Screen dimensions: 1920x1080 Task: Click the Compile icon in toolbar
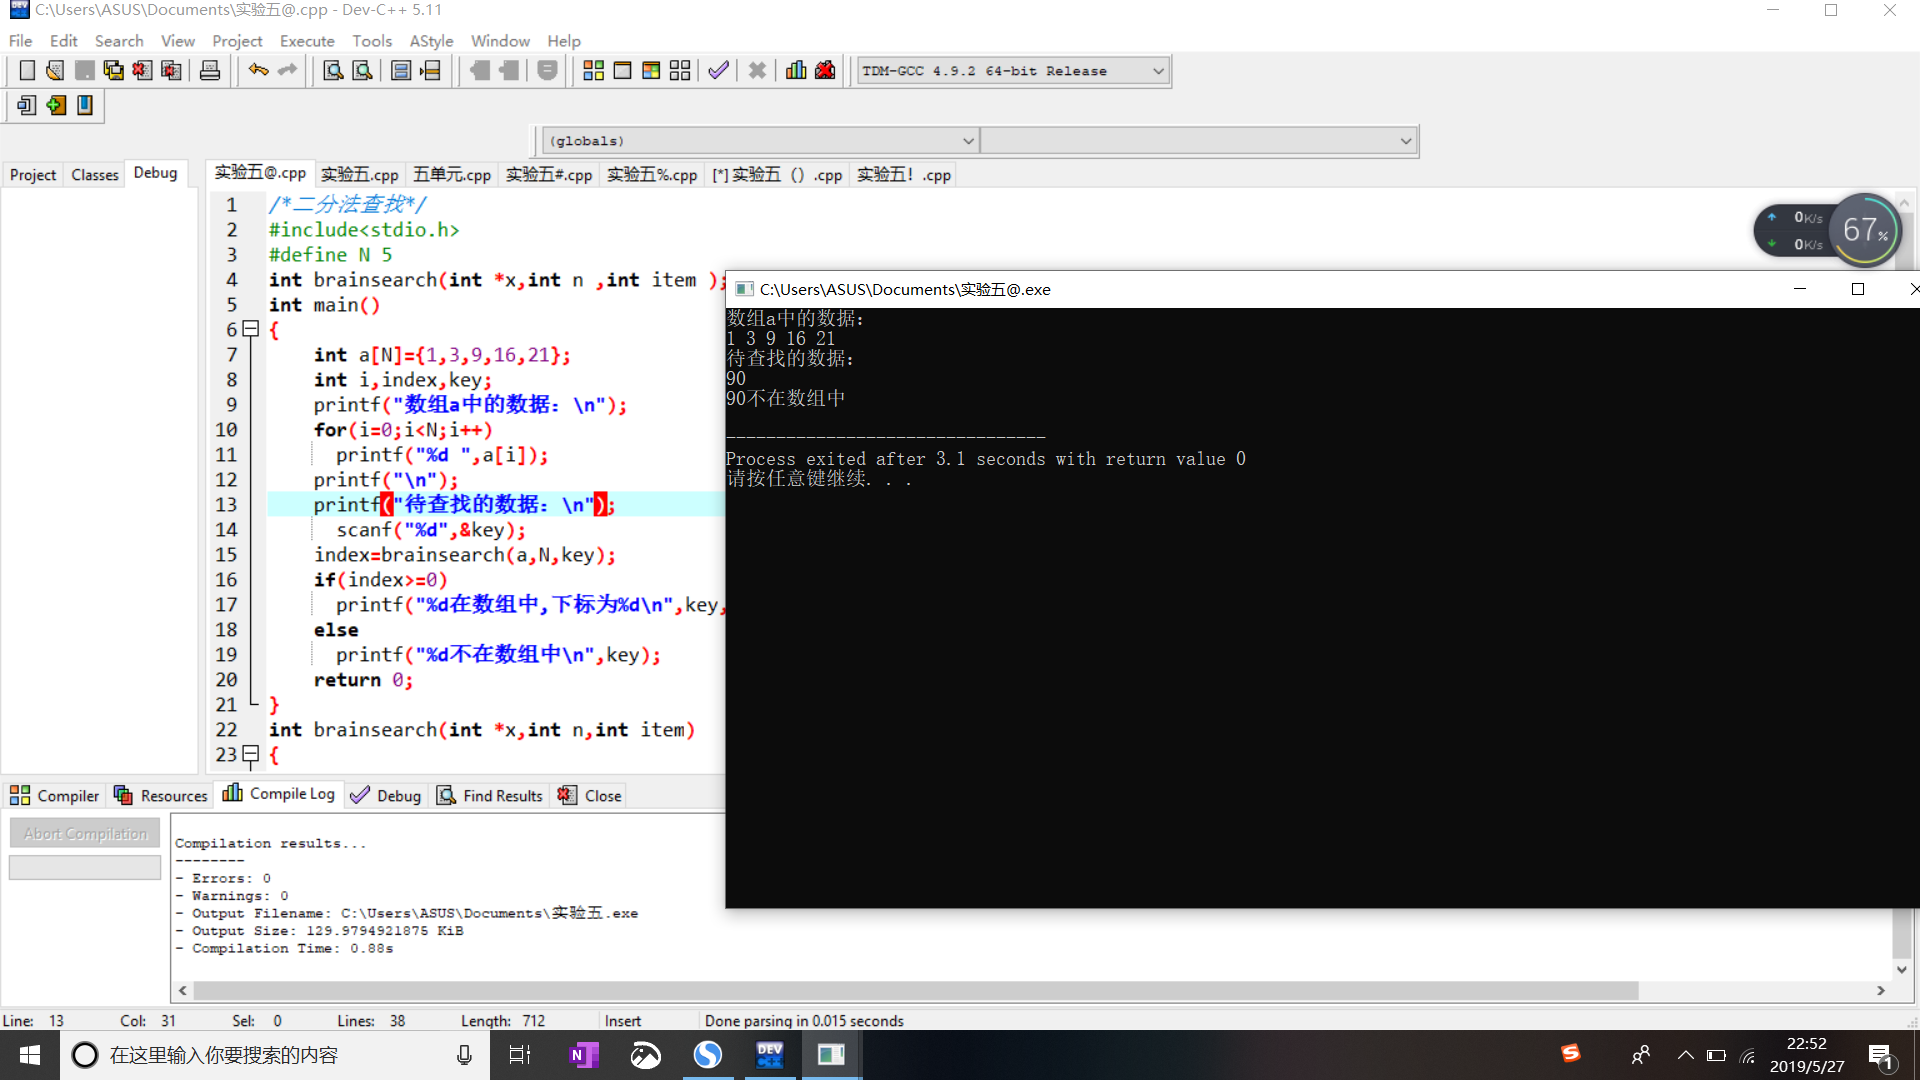coord(593,71)
